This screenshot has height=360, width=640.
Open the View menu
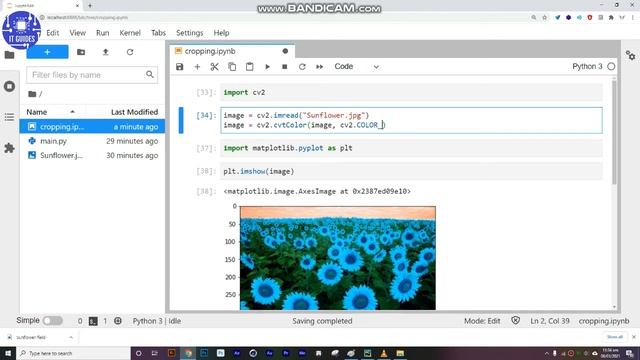77,33
